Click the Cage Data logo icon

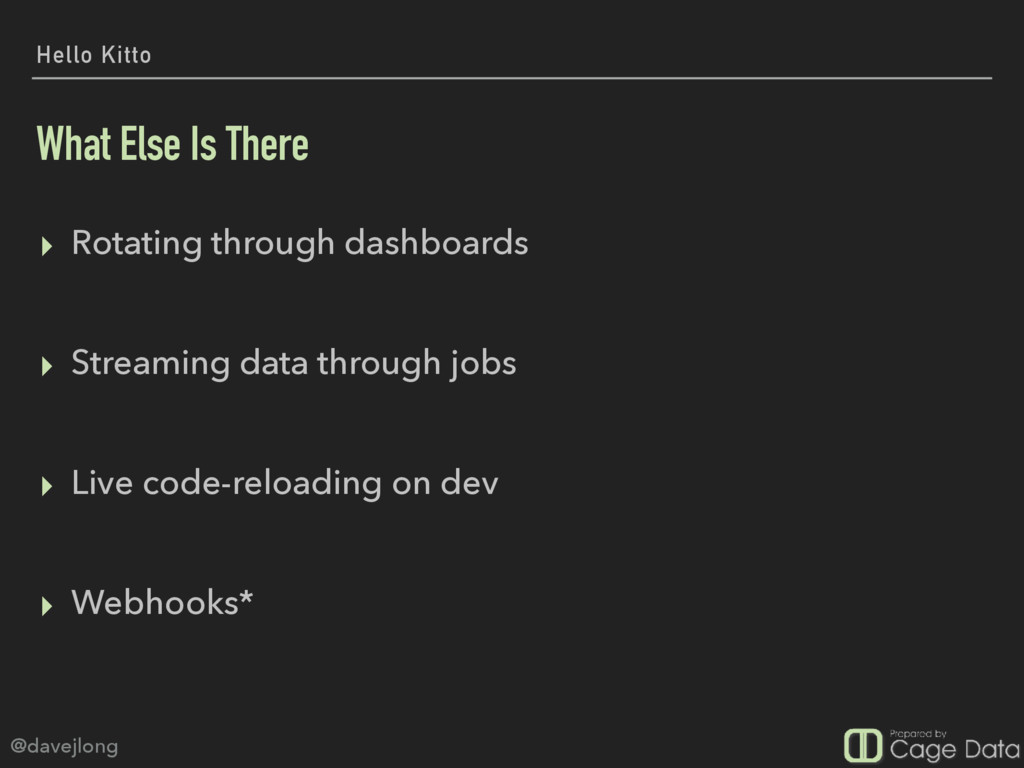(x=863, y=745)
